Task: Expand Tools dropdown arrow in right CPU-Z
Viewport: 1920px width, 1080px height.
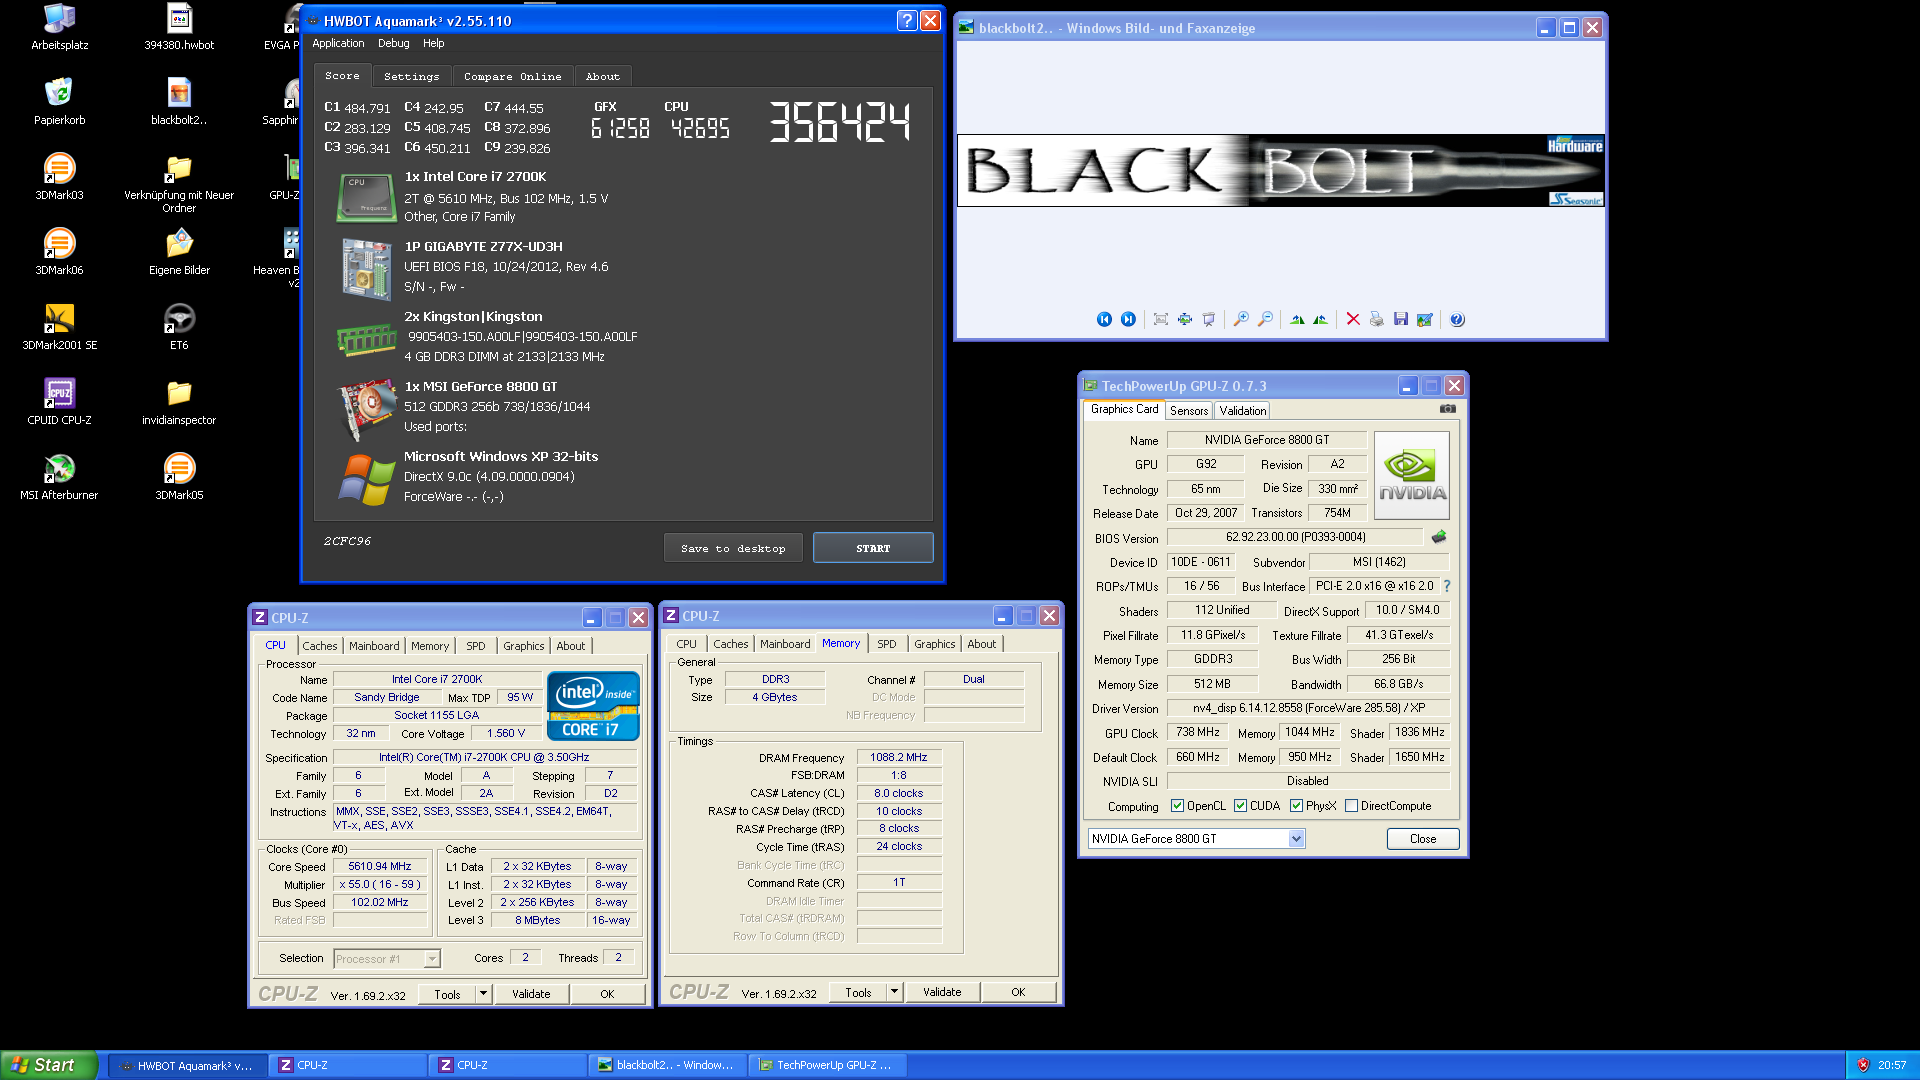Action: pos(894,992)
